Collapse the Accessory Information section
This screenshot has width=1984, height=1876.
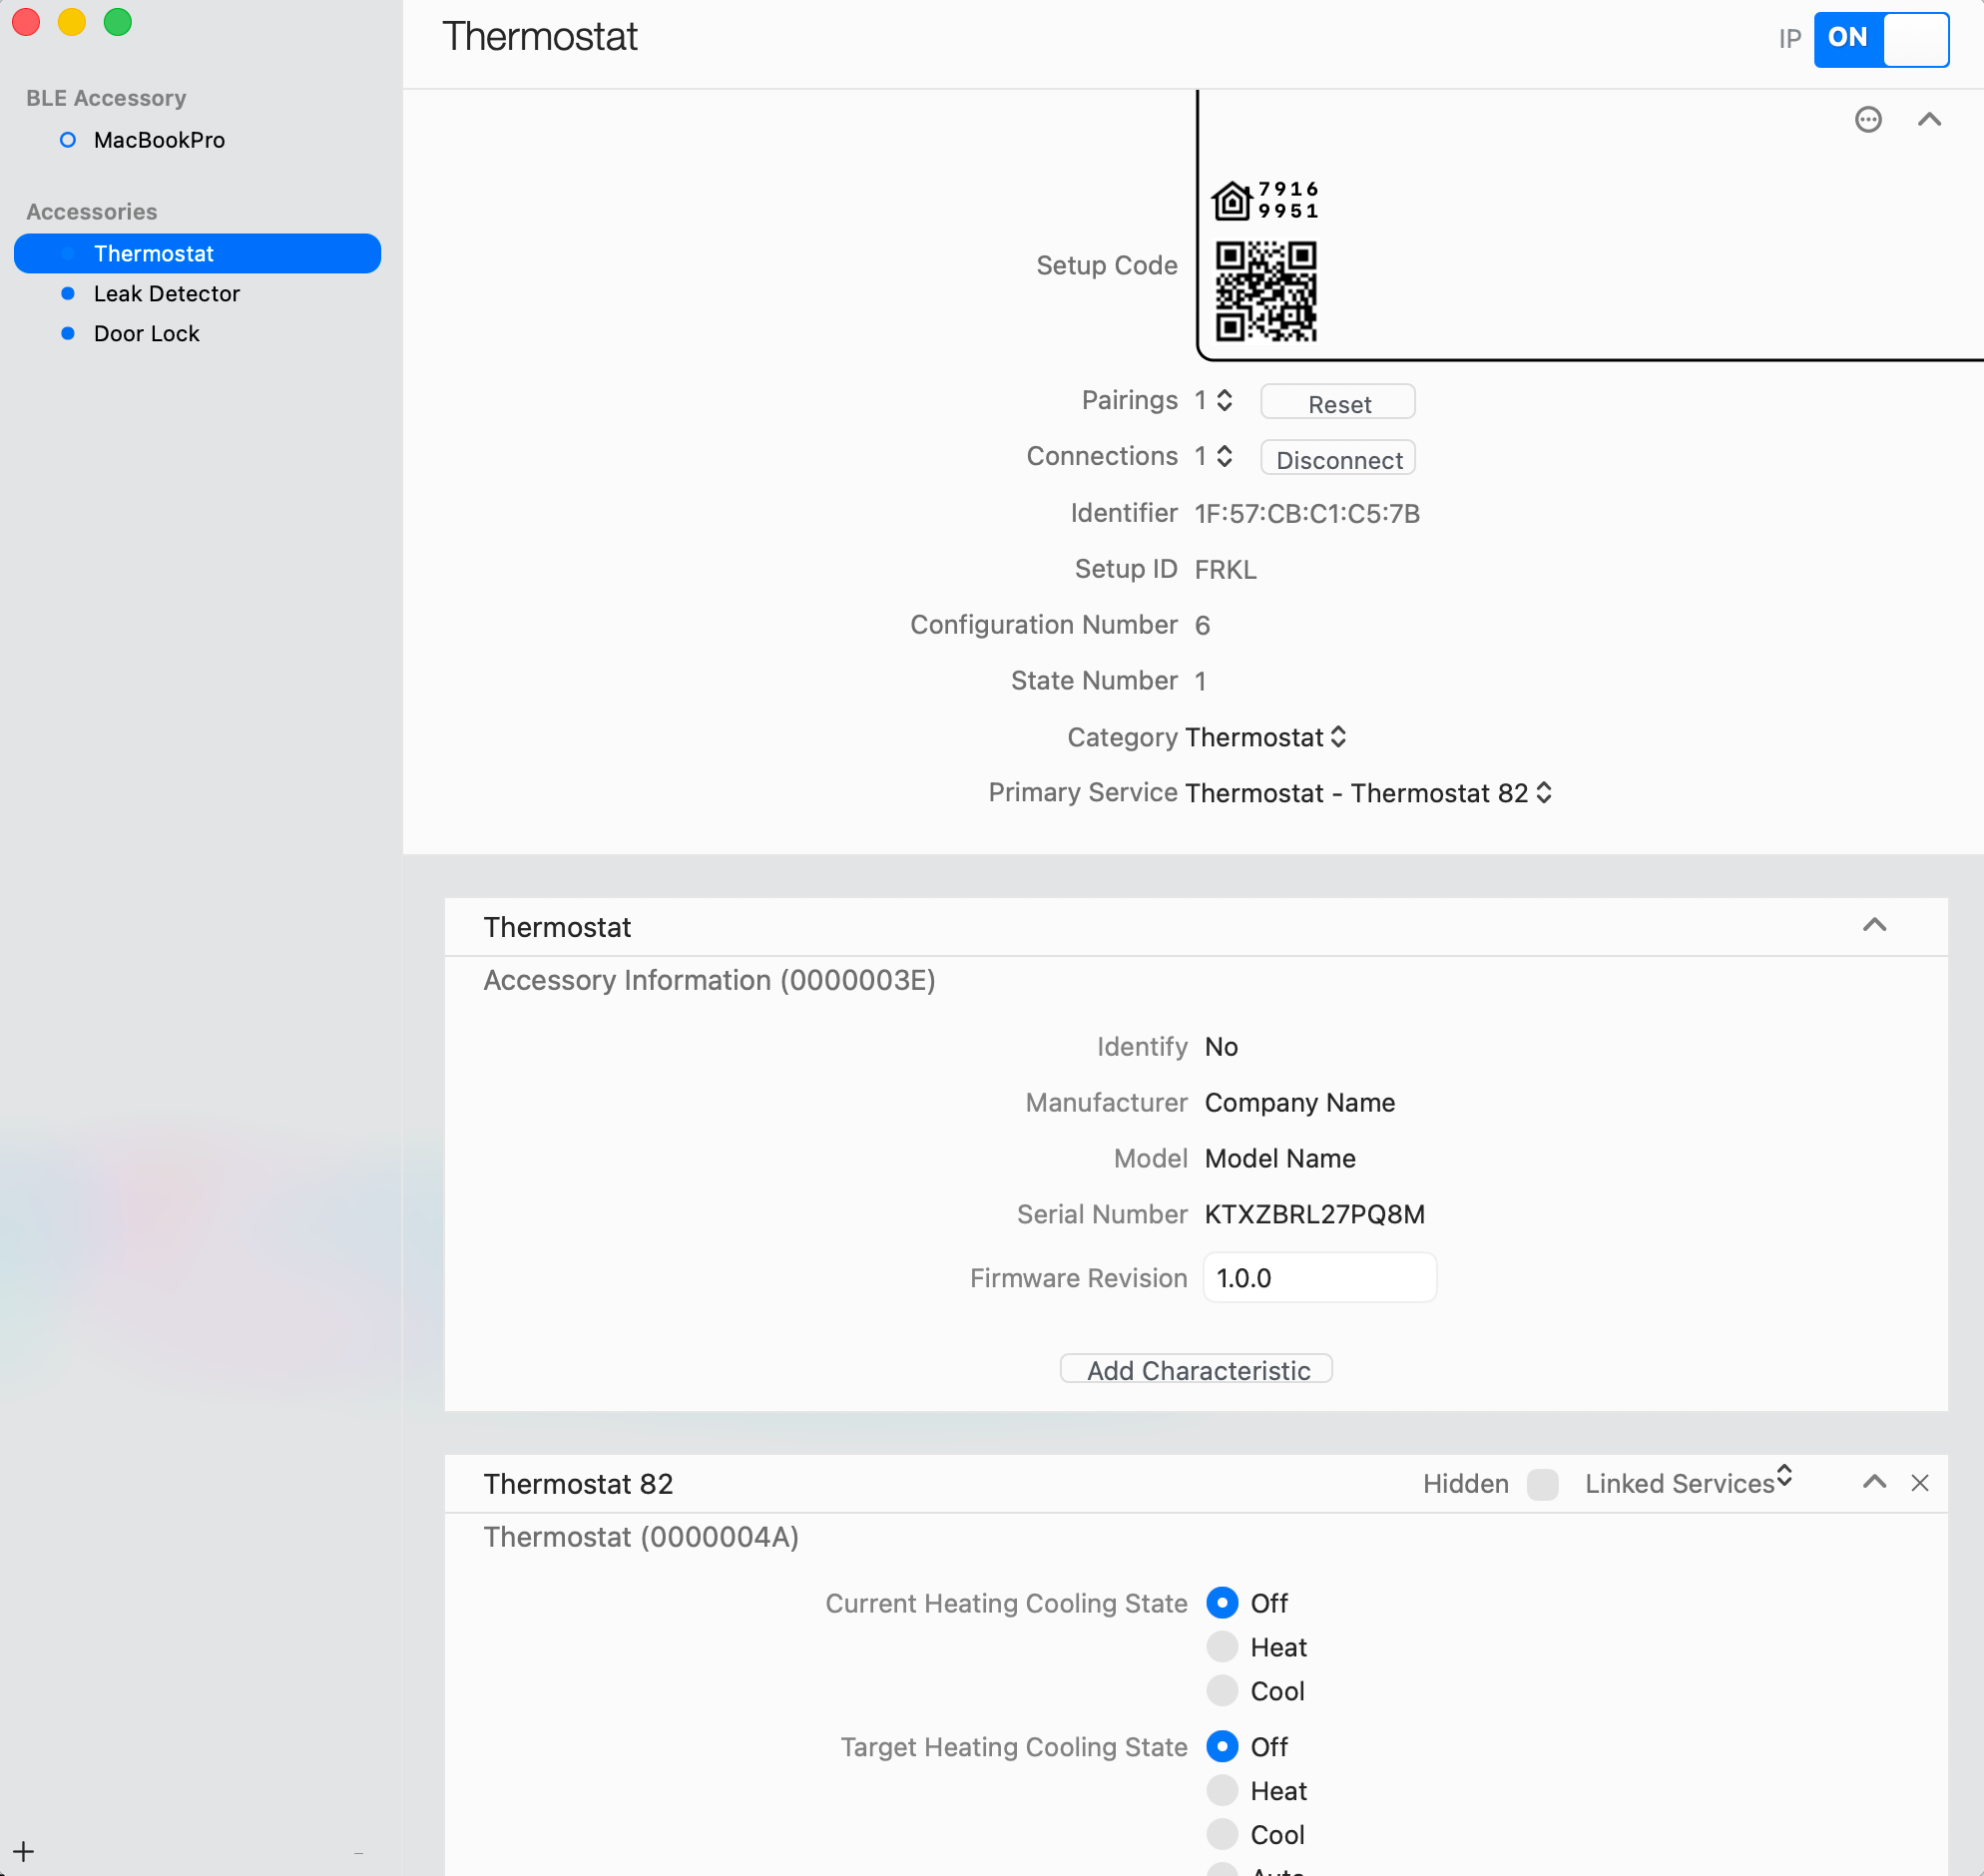pos(1874,926)
